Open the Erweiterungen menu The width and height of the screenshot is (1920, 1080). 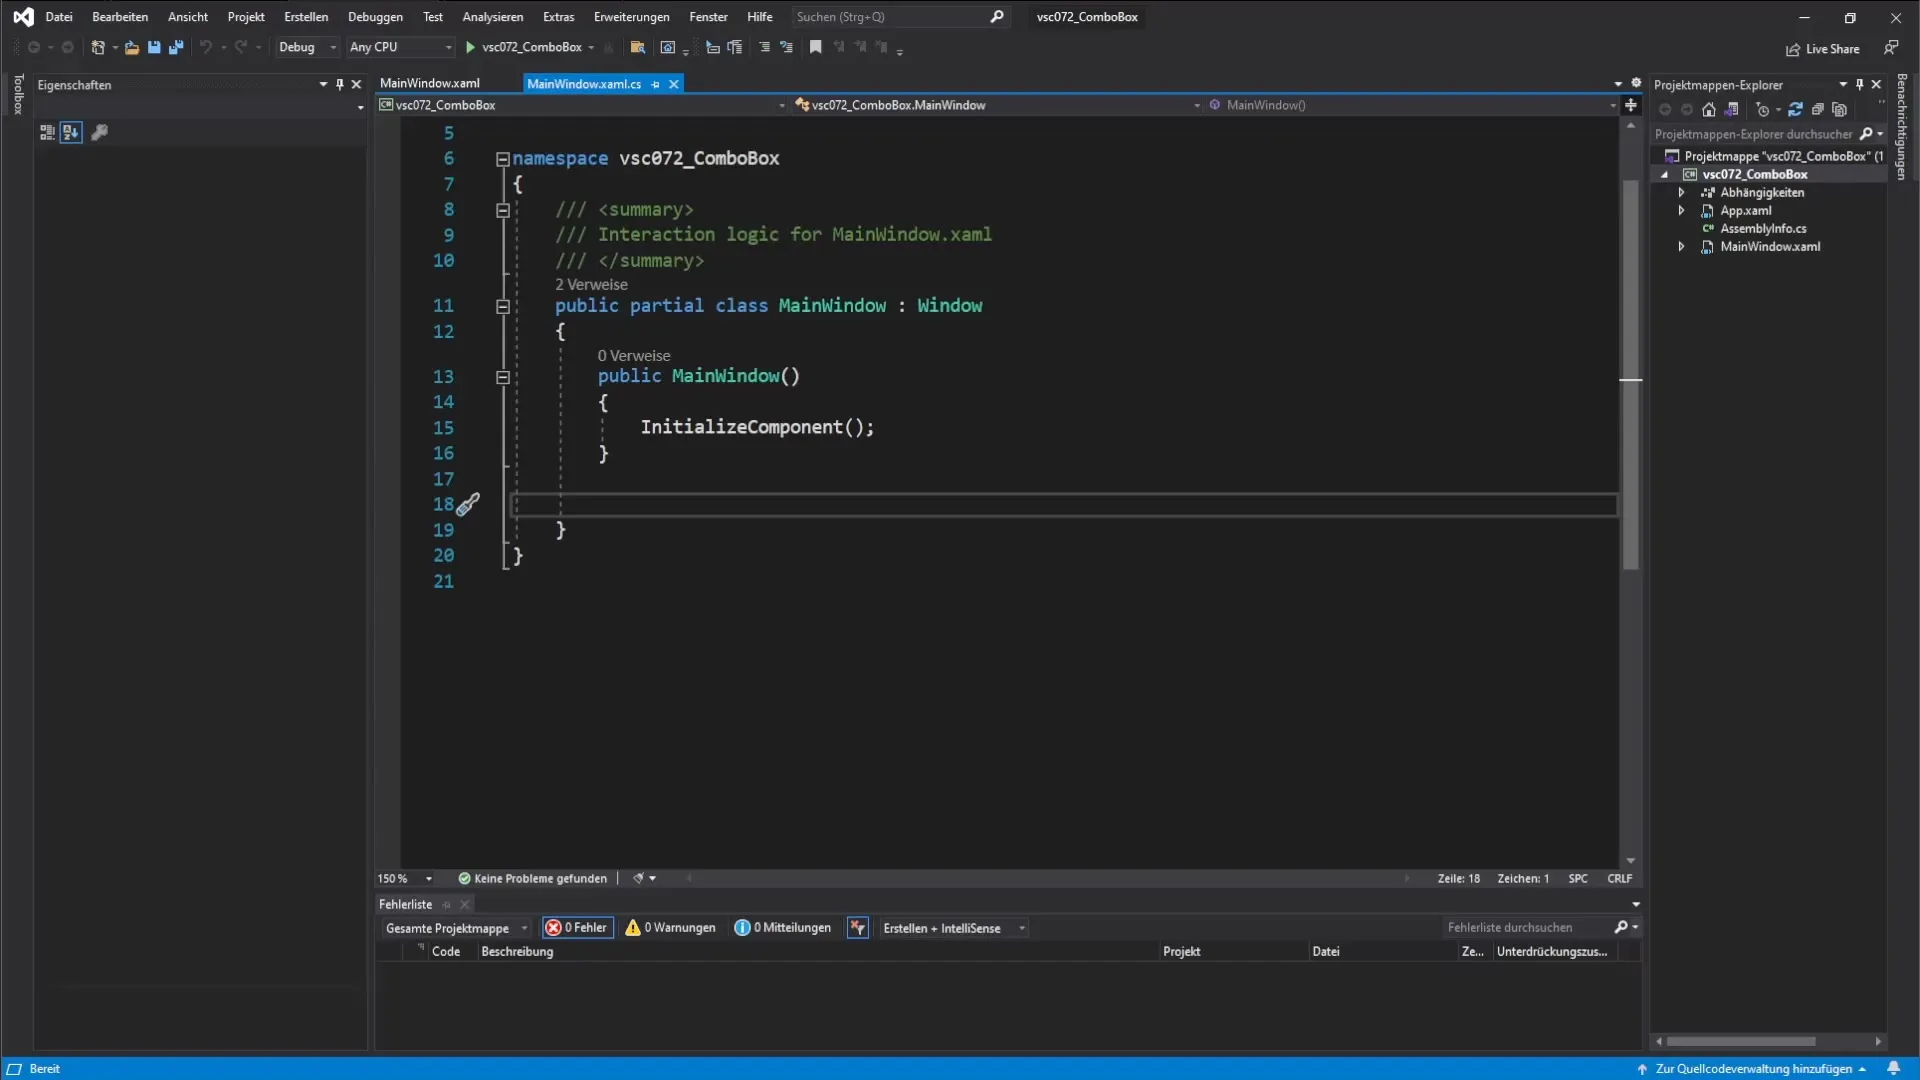631,16
